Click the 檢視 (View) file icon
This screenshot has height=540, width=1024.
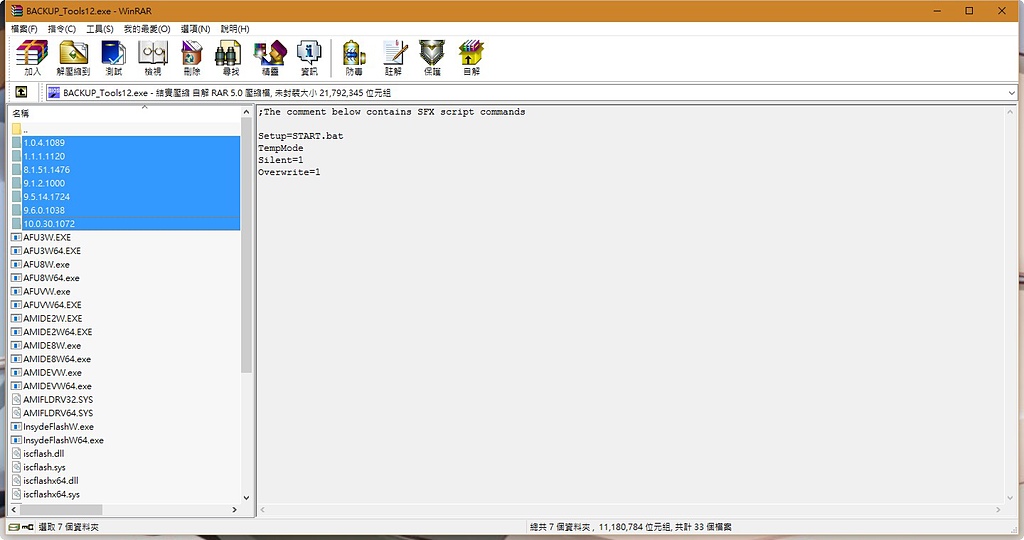(153, 58)
